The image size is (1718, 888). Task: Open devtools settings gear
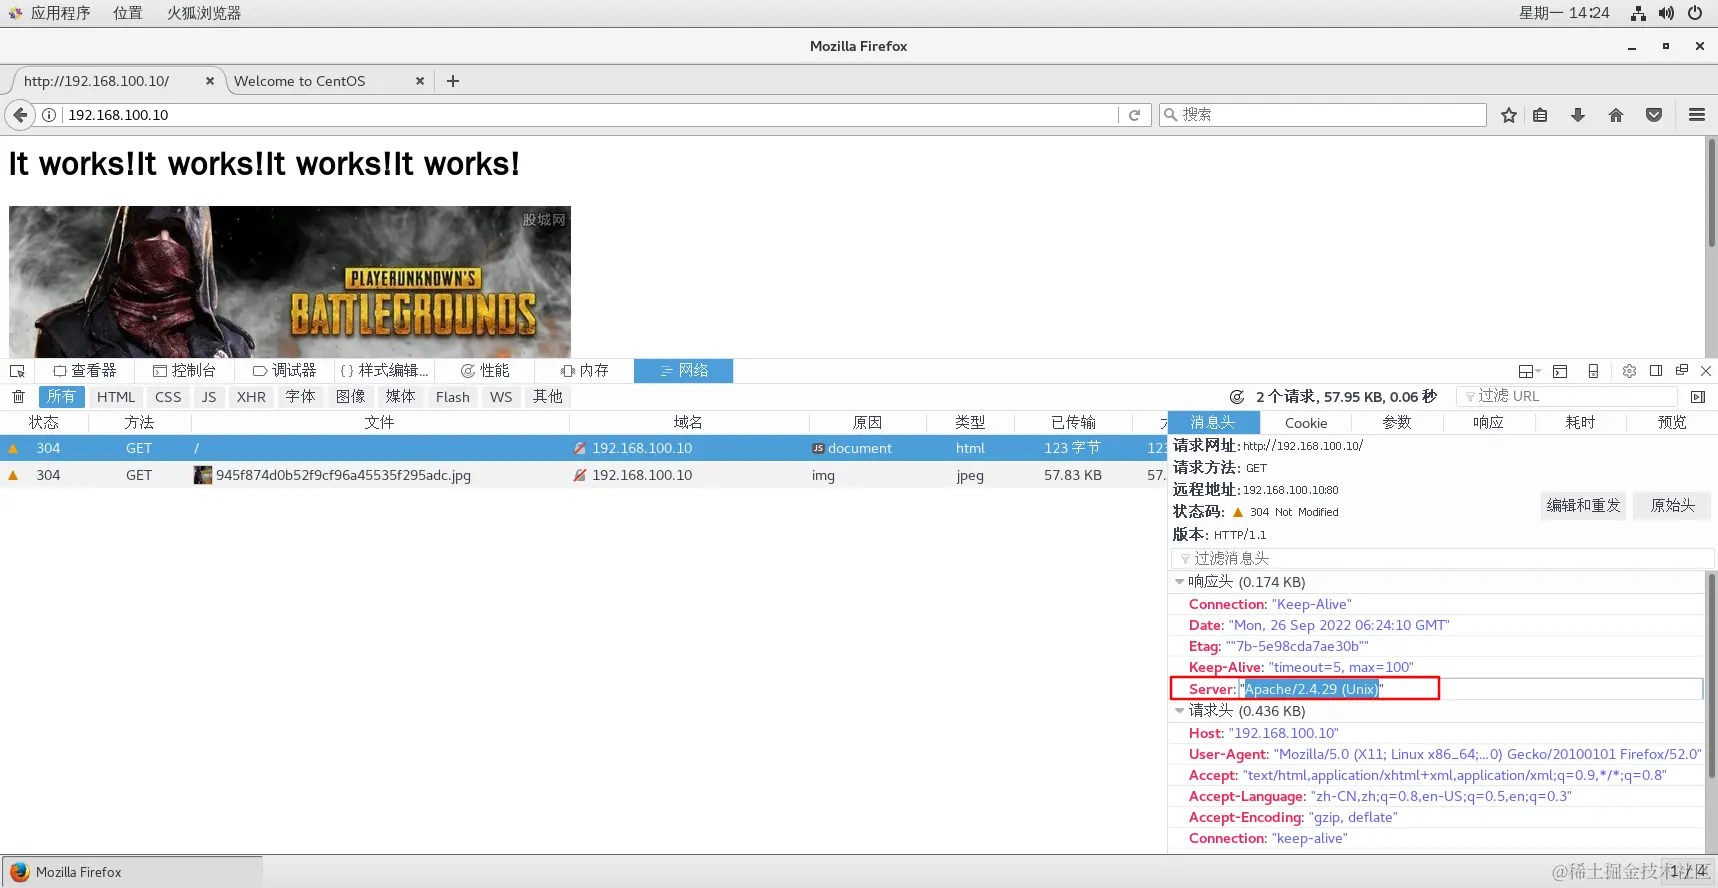[1629, 371]
